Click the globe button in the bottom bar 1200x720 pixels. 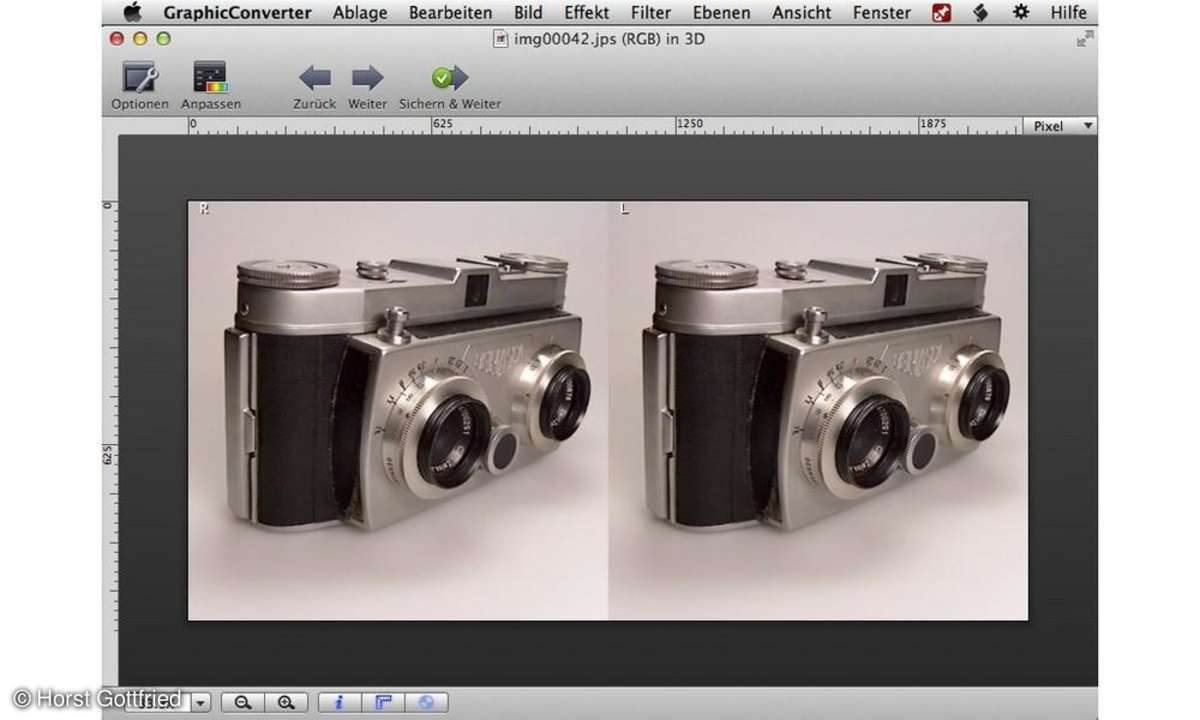click(426, 702)
